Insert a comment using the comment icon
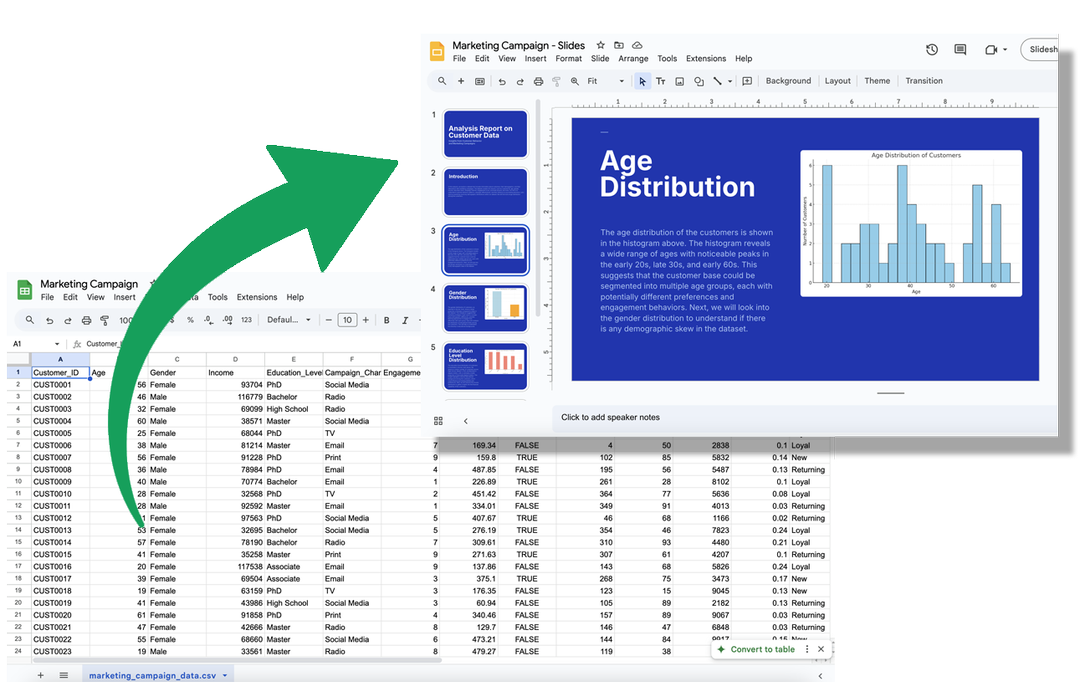Screen dimensions: 1080x682 (x=747, y=81)
